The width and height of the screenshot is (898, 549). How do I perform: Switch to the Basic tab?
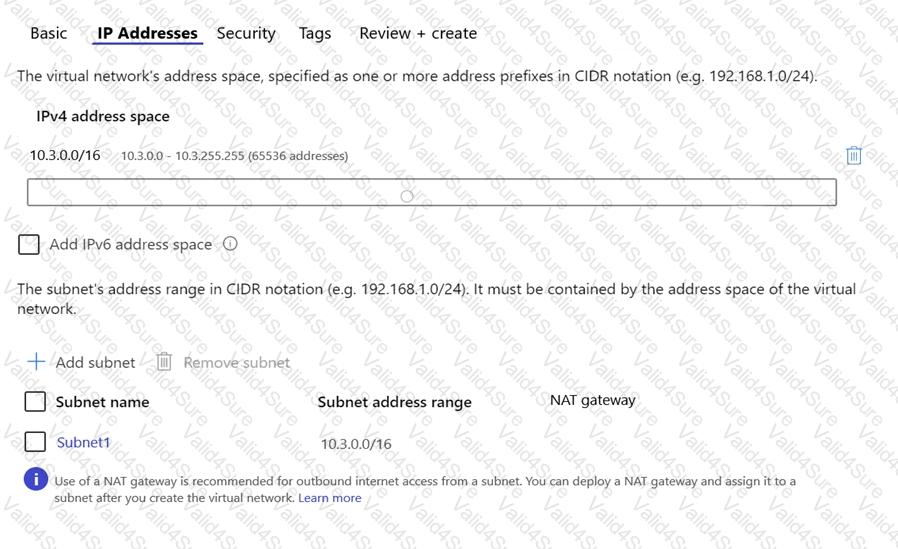click(x=49, y=33)
